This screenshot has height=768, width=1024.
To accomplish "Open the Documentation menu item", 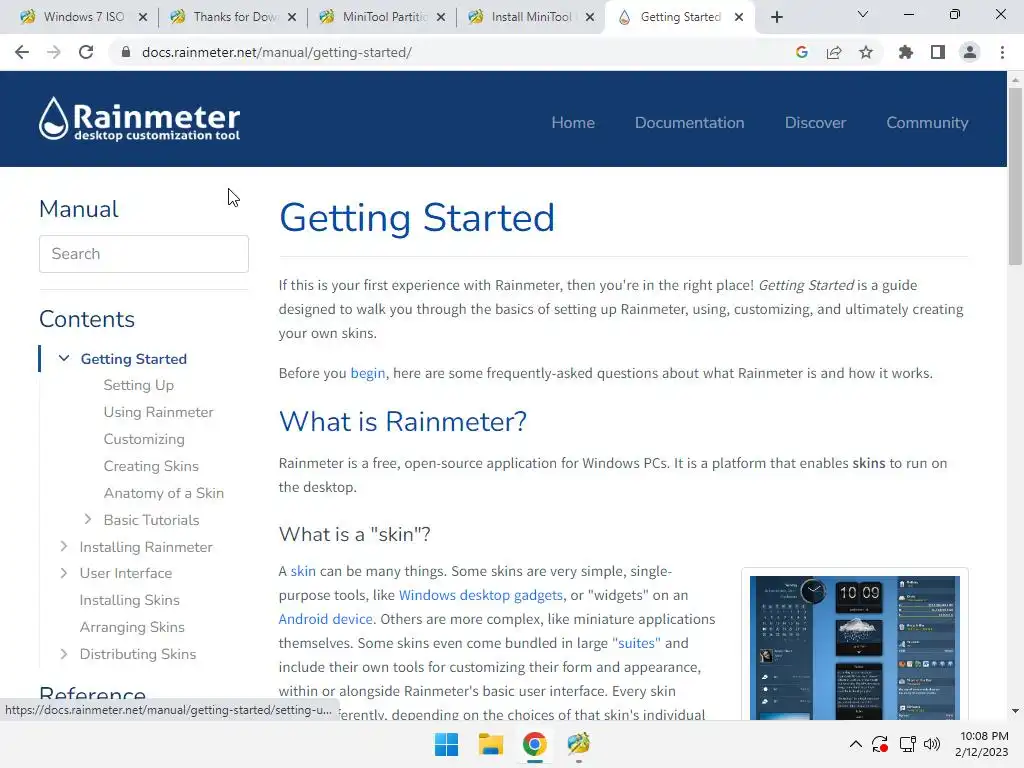I will tap(690, 123).
